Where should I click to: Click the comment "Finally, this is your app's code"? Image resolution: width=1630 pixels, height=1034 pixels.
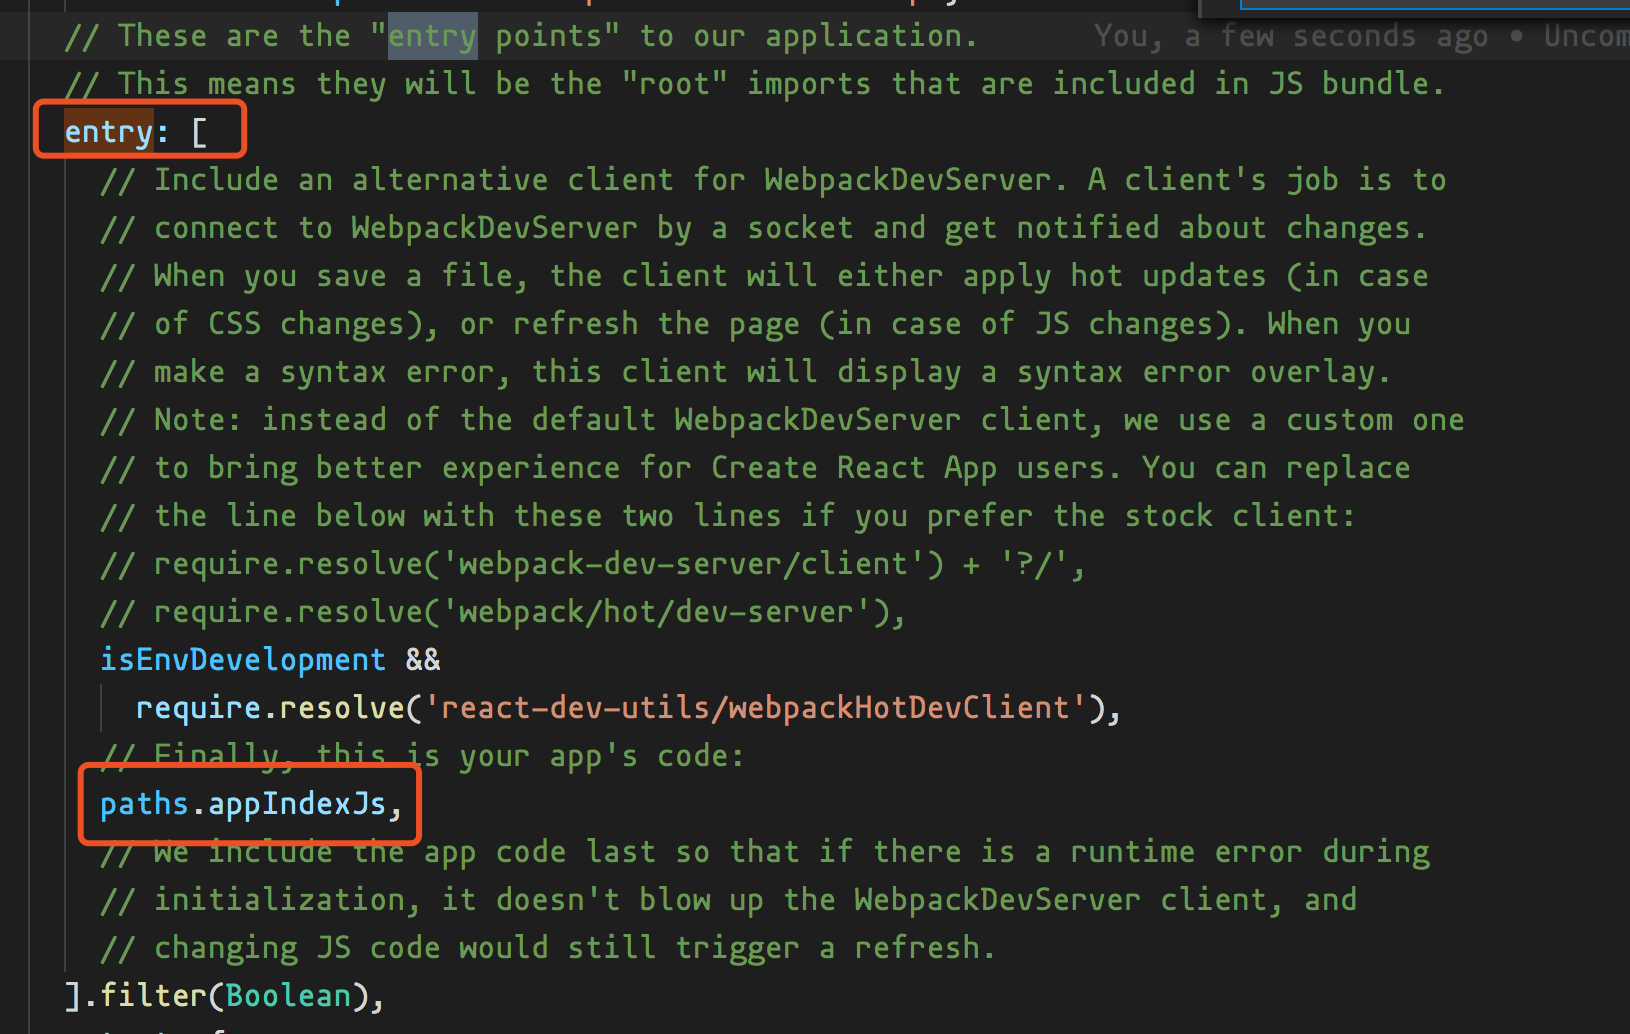pyautogui.click(x=448, y=756)
